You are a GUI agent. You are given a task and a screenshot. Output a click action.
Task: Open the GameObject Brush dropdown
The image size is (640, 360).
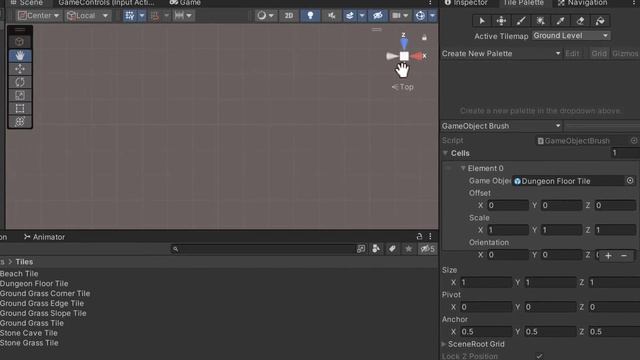coord(501,126)
